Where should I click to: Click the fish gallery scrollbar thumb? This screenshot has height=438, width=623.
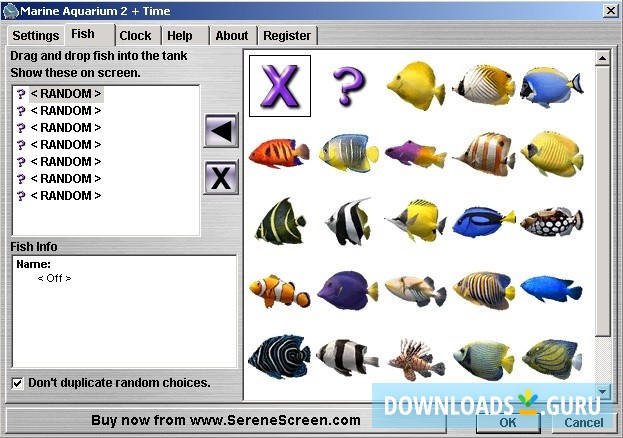coord(602,202)
